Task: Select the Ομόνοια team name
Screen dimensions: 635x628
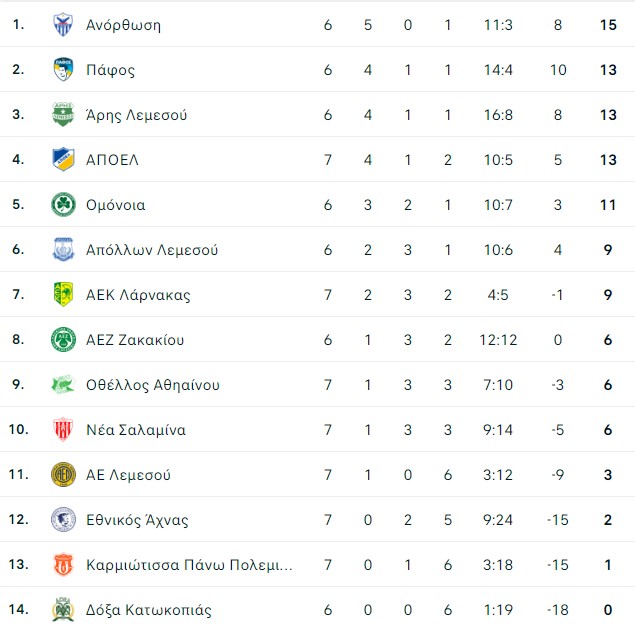Action: click(x=116, y=205)
